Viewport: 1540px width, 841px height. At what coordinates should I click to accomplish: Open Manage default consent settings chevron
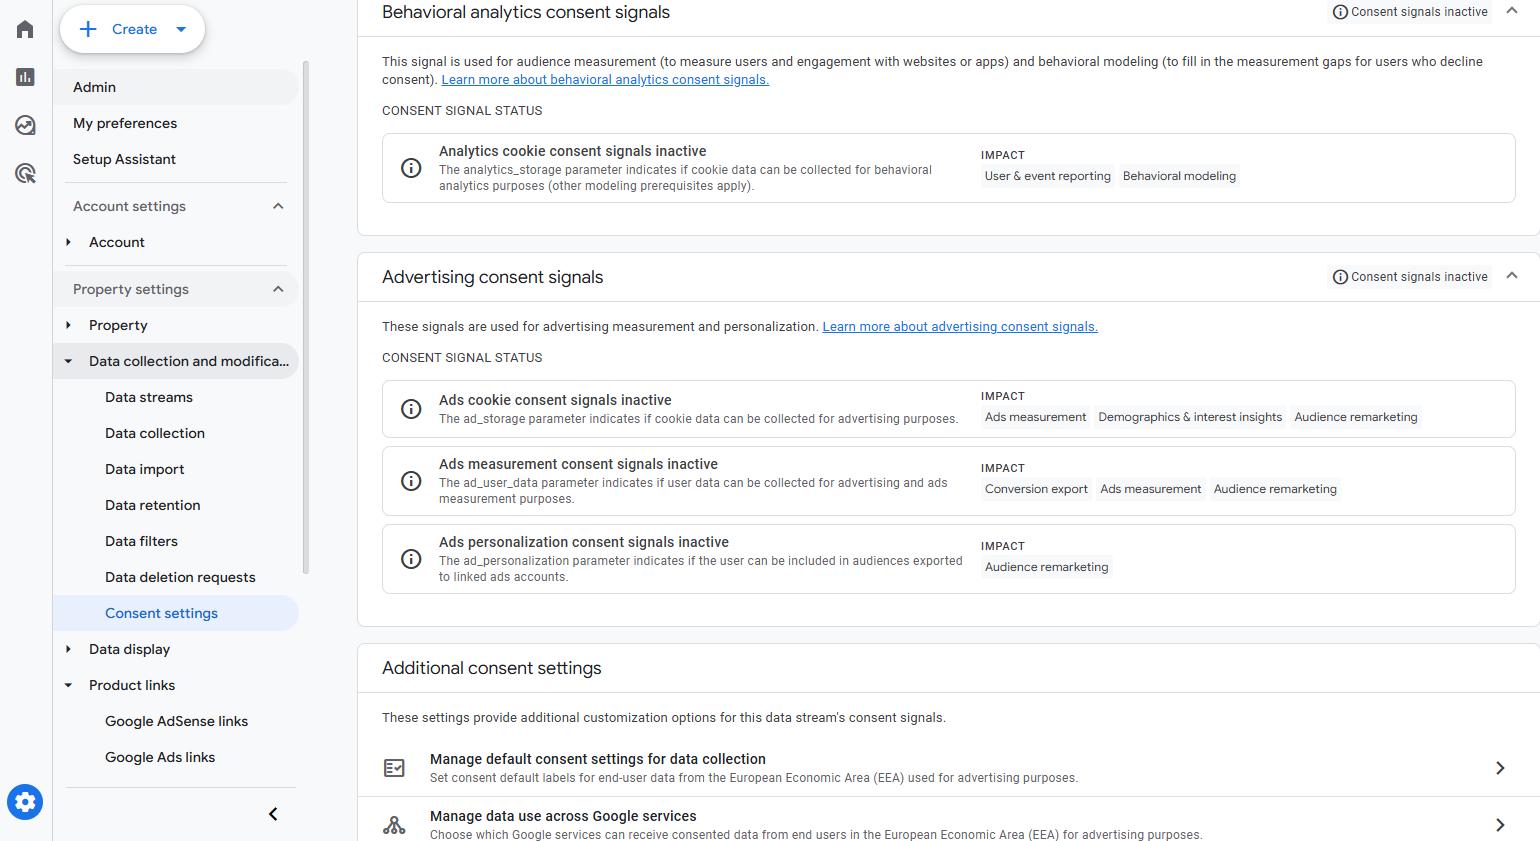(1500, 768)
